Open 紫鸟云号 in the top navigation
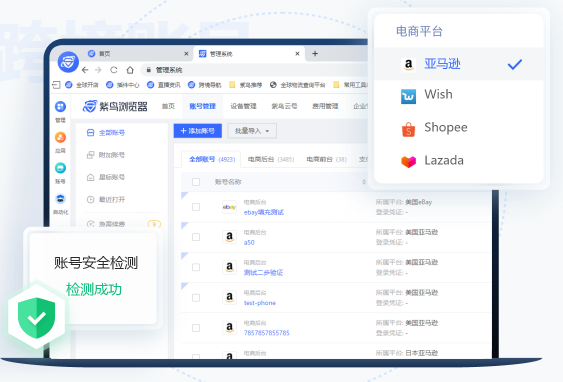This screenshot has height=382, width=563. 284,106
